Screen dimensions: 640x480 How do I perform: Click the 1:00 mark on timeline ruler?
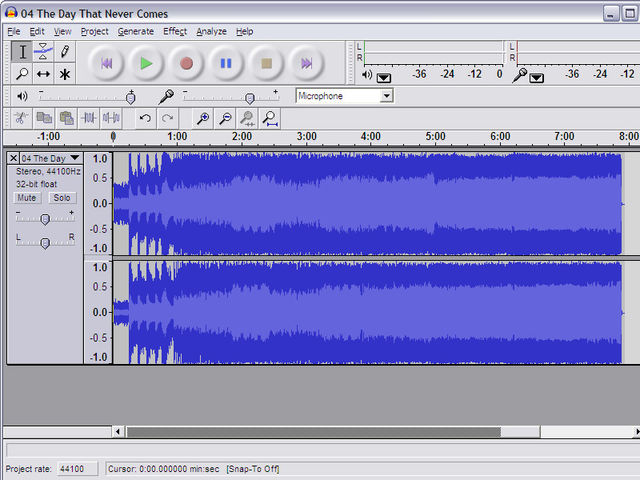(177, 136)
